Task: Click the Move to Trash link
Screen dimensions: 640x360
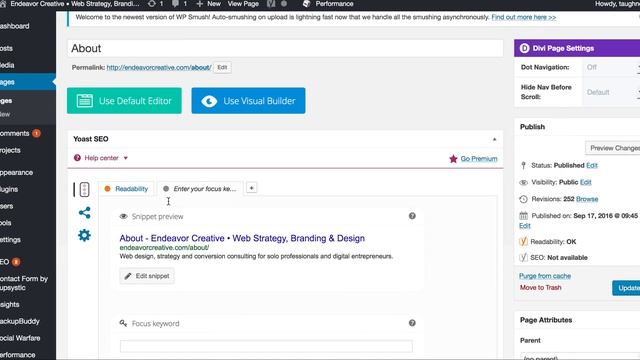Action: [x=540, y=287]
